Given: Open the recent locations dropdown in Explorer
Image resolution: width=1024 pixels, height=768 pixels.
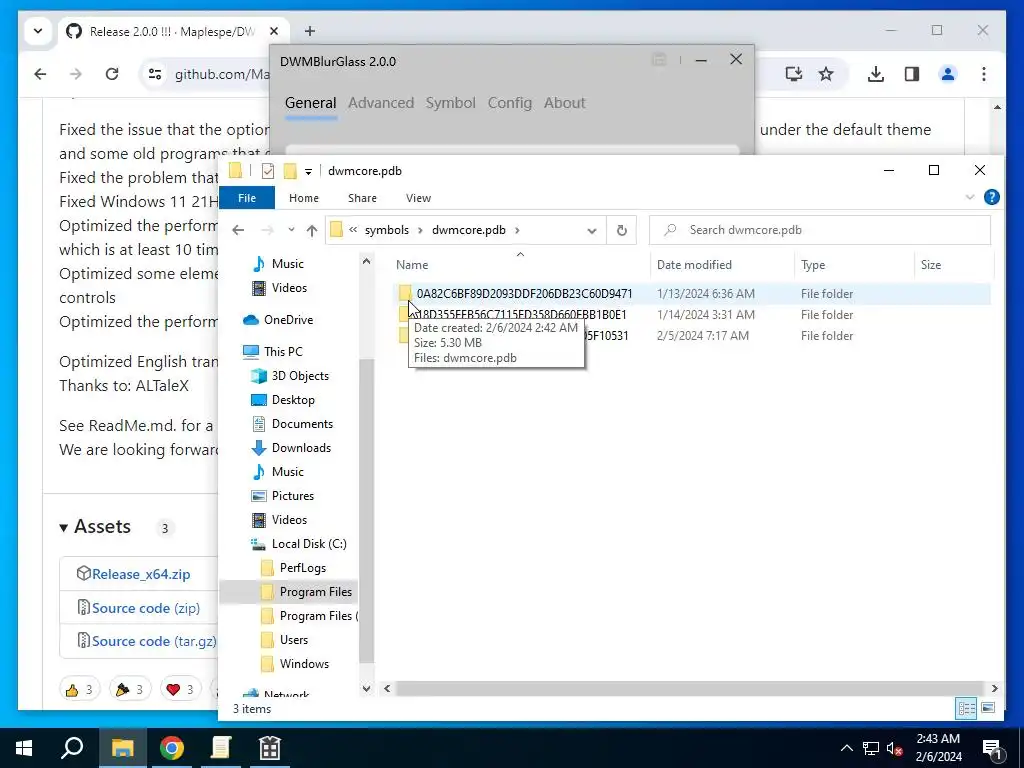Looking at the screenshot, I should click(291, 230).
